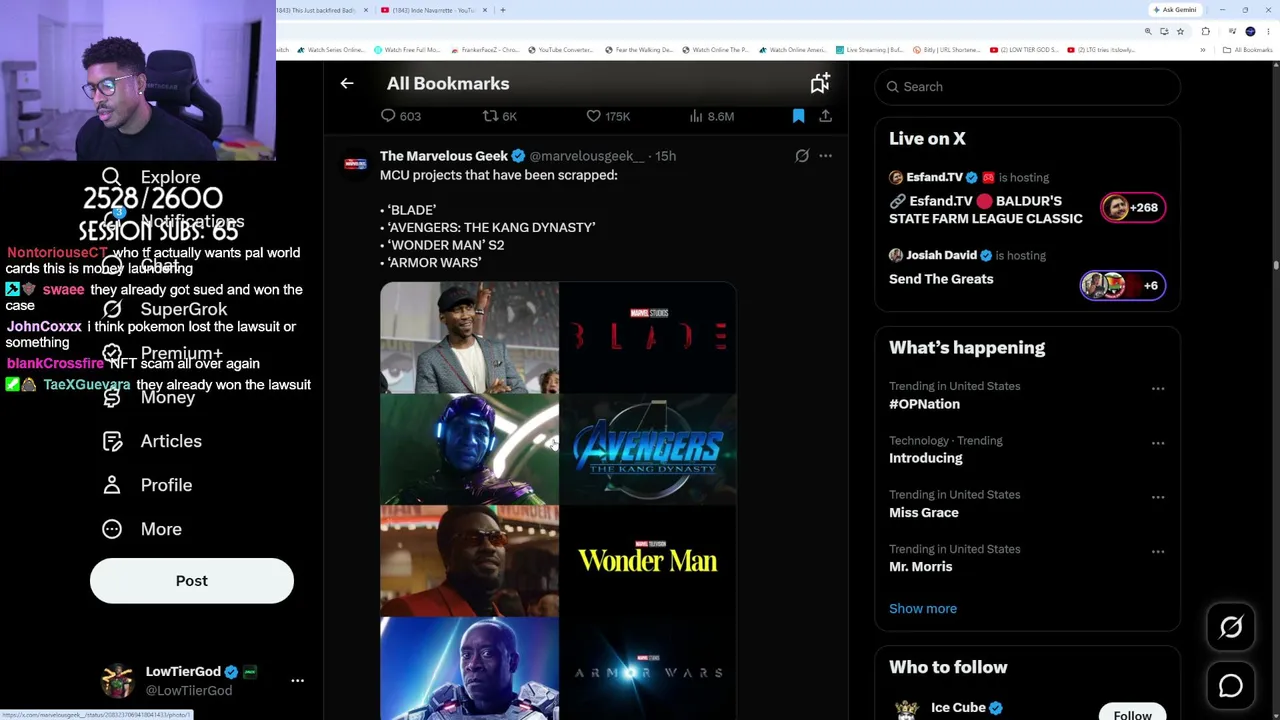This screenshot has width=1280, height=720.
Task: Open the More sidebar menu
Action: coord(142,529)
